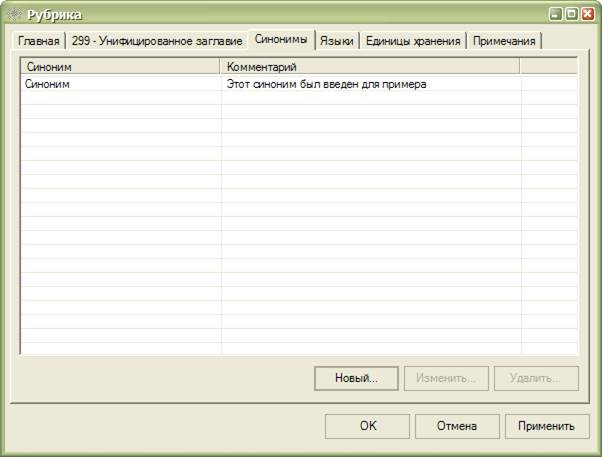
Task: Confirm the dialog with OK
Action: 367,426
